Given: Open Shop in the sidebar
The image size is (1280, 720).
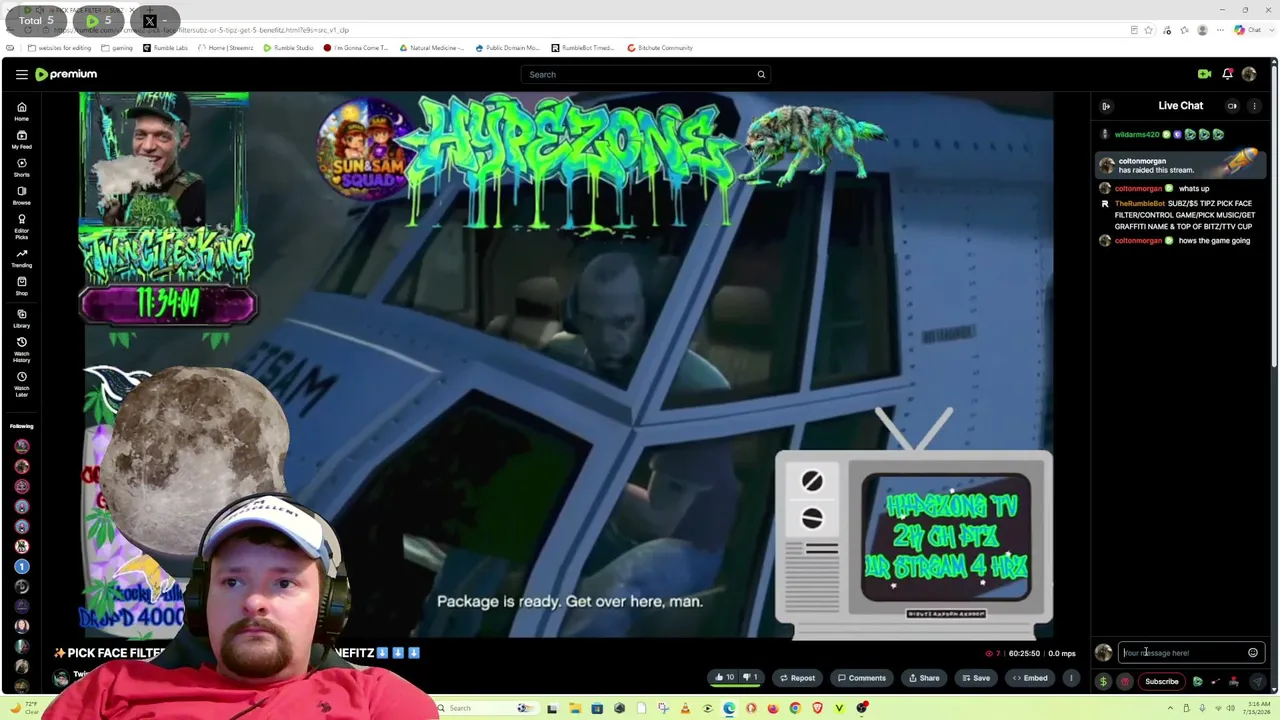Looking at the screenshot, I should [x=21, y=286].
